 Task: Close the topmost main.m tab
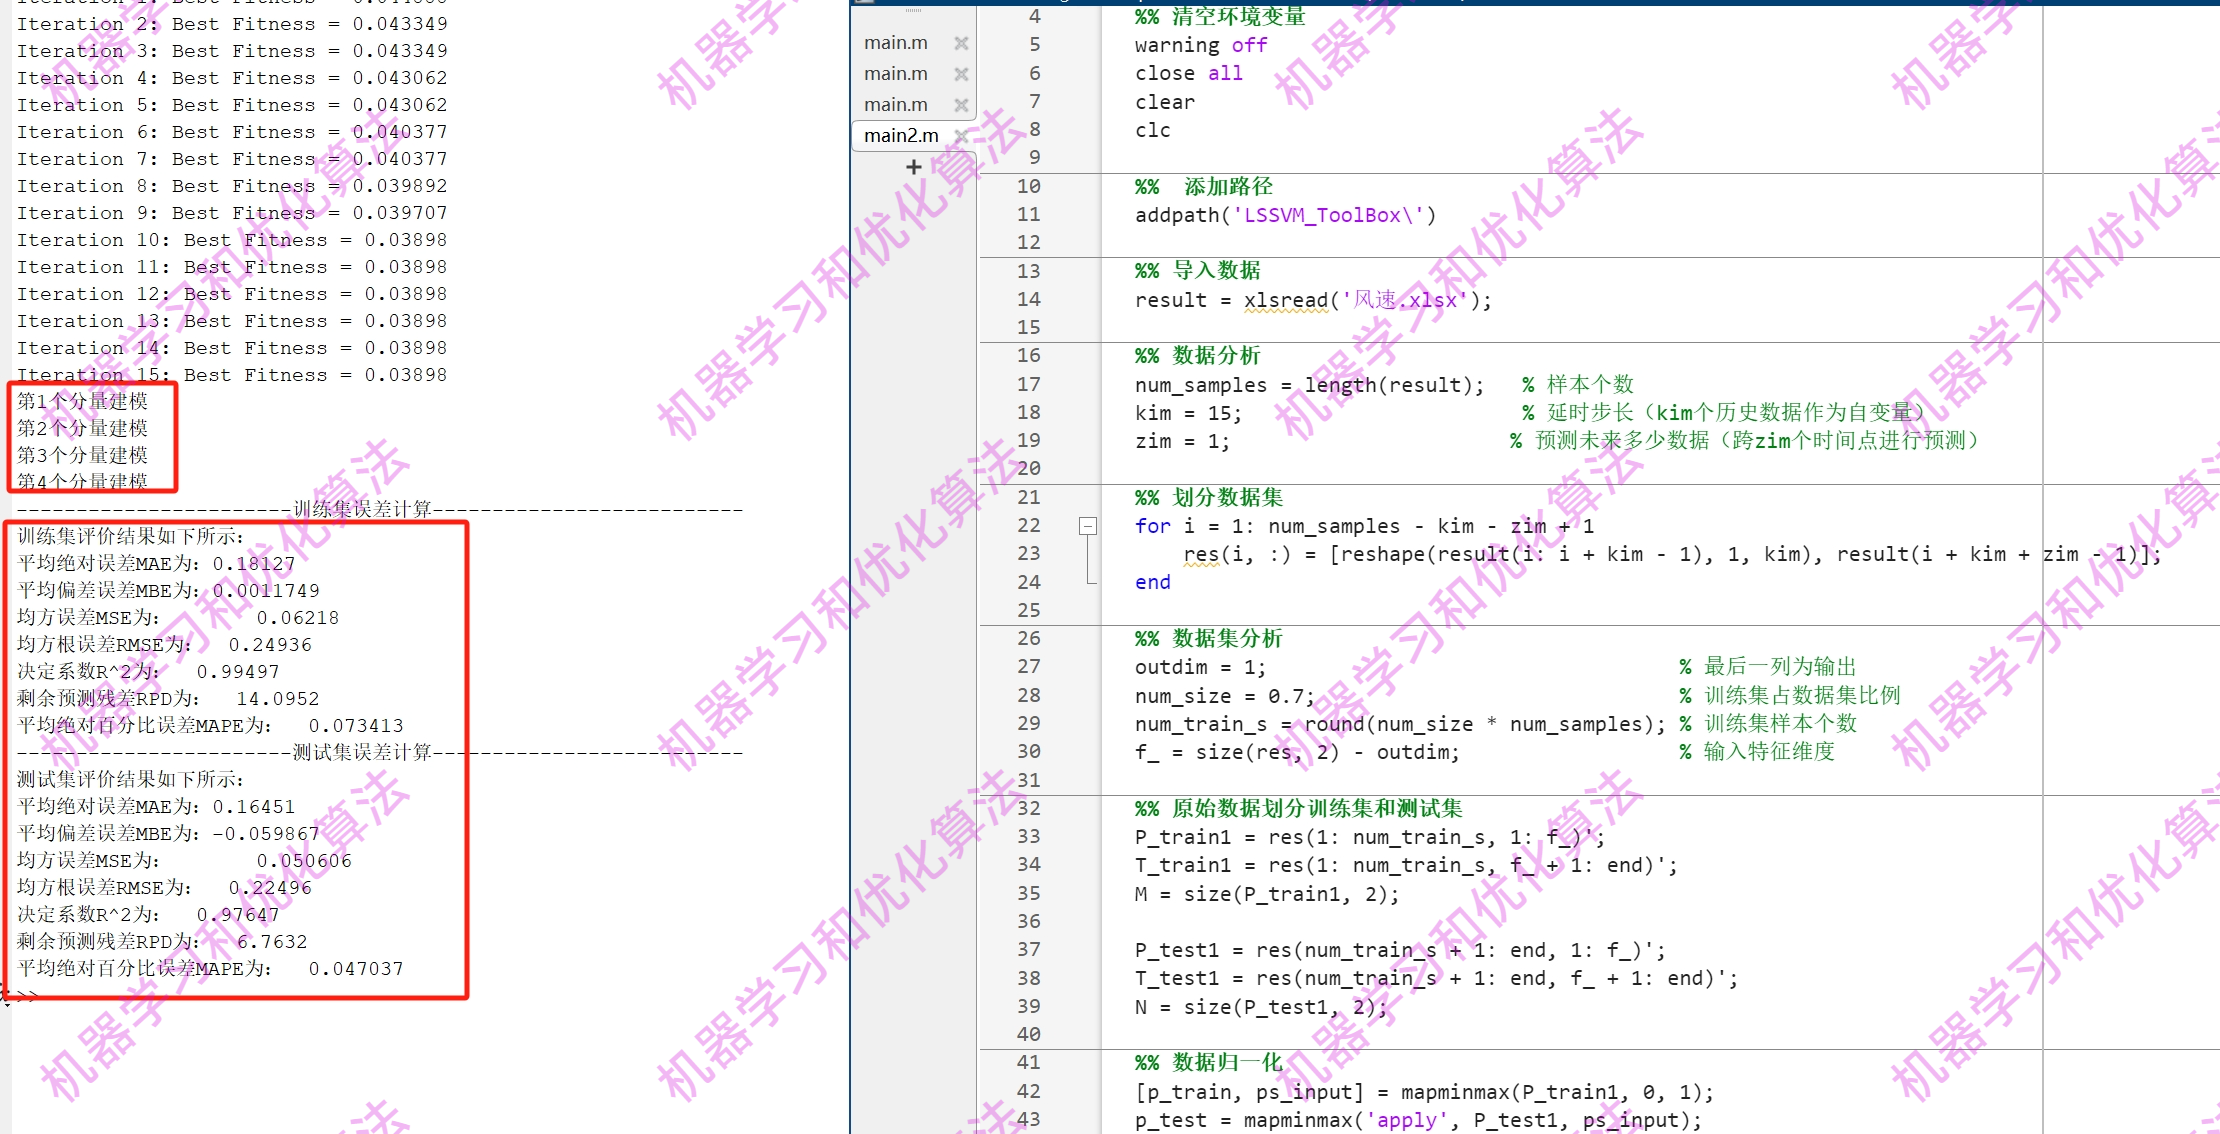pyautogui.click(x=961, y=43)
